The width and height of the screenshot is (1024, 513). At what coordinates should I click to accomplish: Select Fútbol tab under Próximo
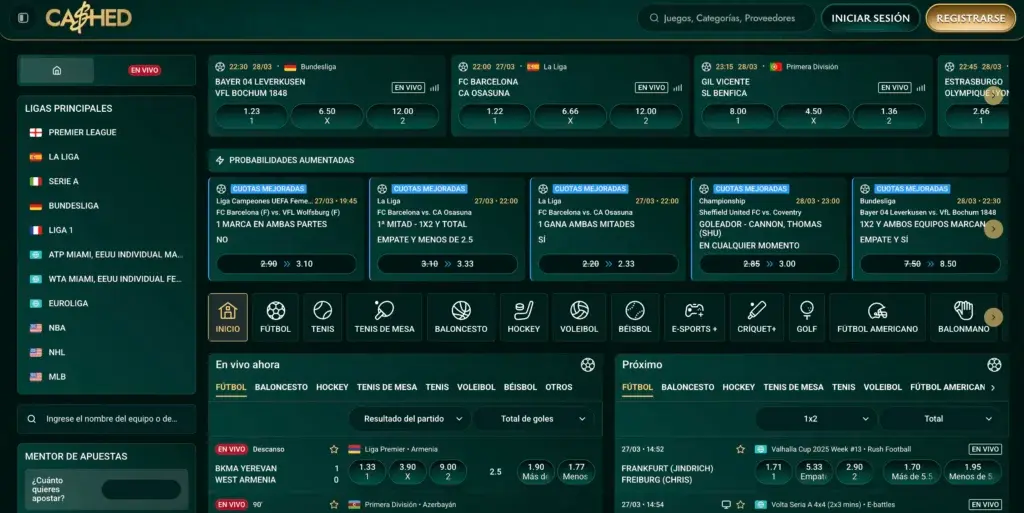pos(637,387)
